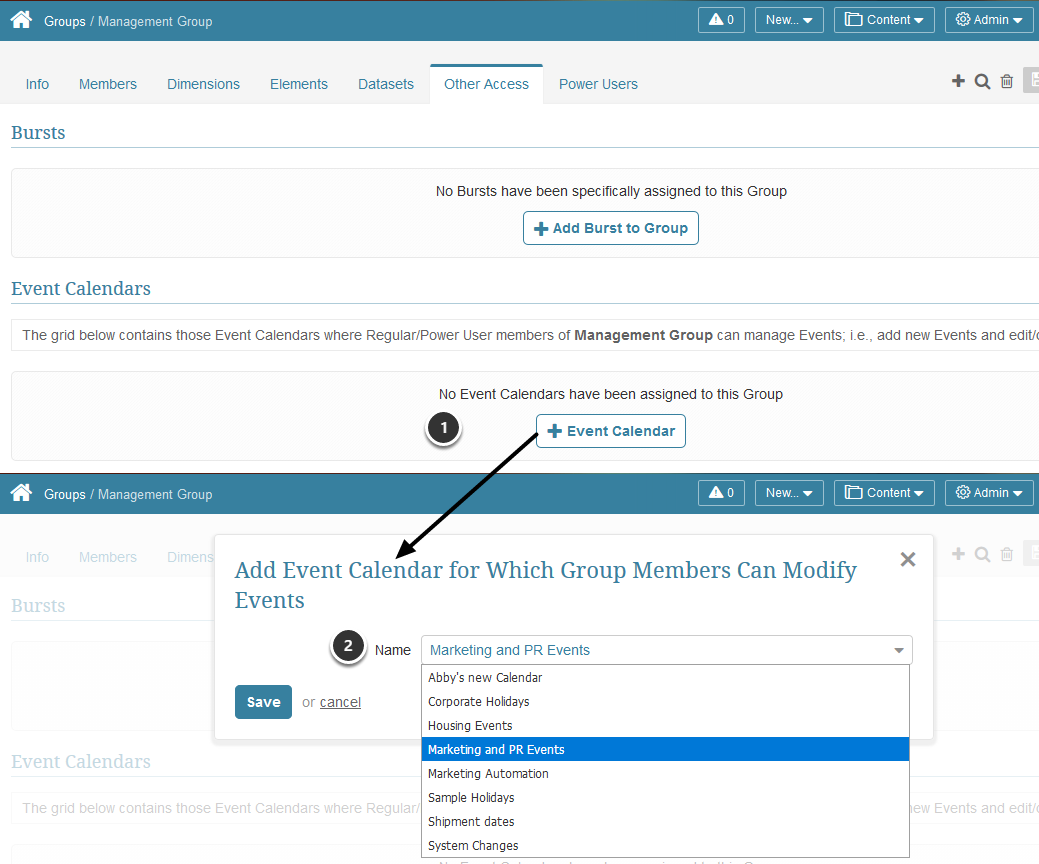
Task: Open the Elements tab
Action: 299,84
